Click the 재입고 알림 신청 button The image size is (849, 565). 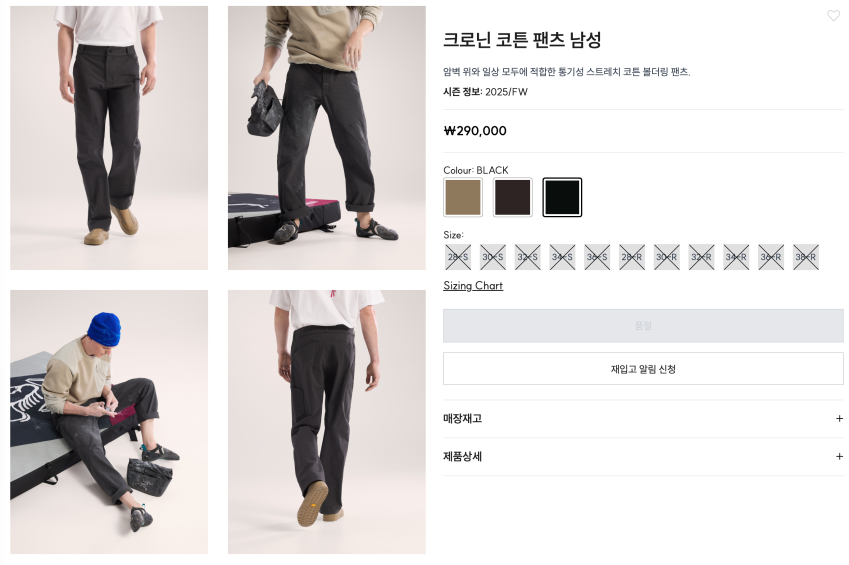(x=643, y=369)
